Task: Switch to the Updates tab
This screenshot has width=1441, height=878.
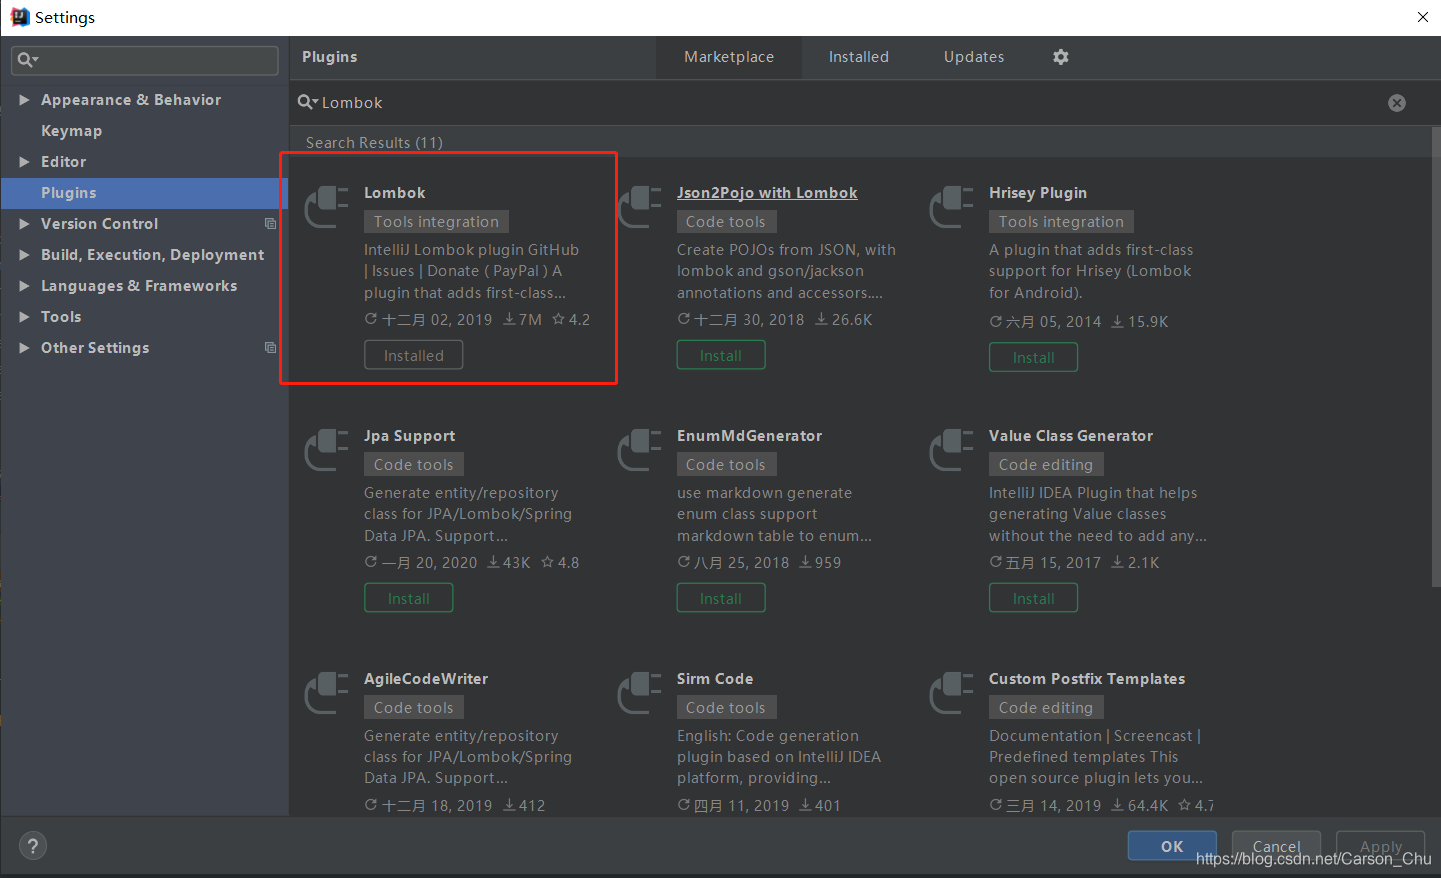Action: pyautogui.click(x=974, y=57)
